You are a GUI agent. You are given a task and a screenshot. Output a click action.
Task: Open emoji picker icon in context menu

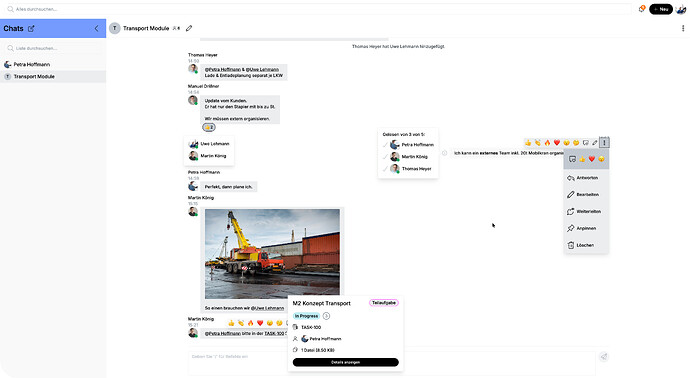[572, 159]
